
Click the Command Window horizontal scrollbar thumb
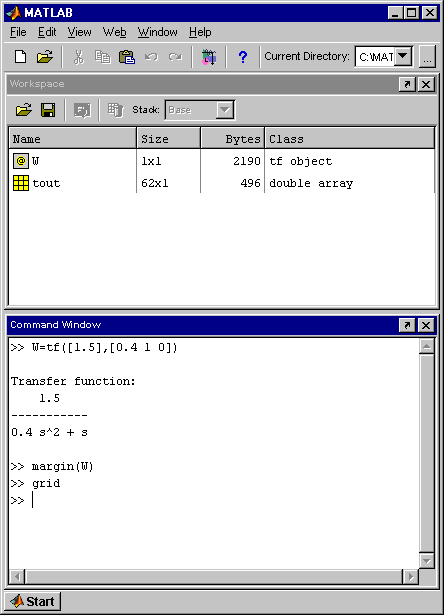click(214, 576)
